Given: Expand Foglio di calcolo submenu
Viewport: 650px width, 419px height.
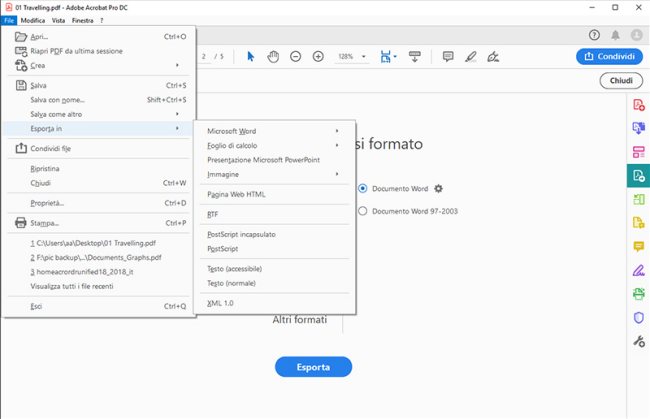Looking at the screenshot, I should [x=274, y=145].
